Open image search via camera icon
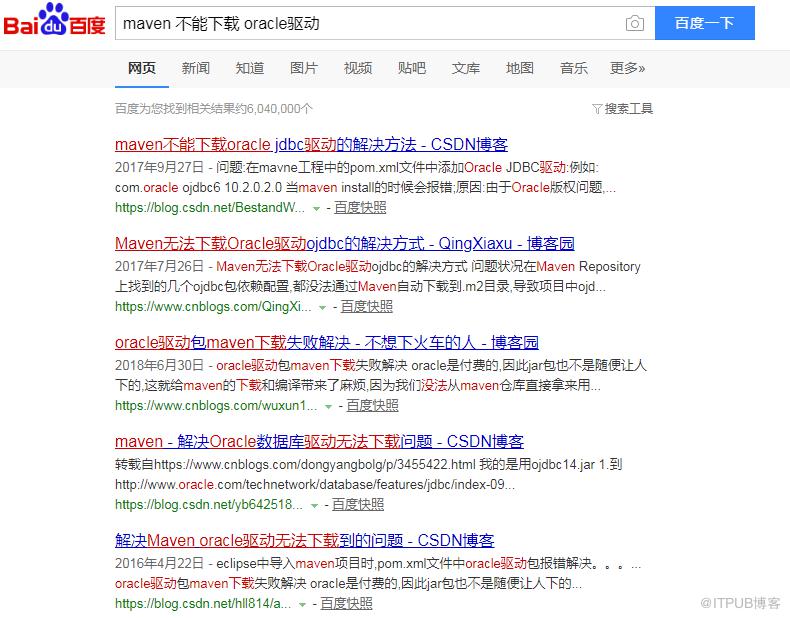Viewport: 790px width, 618px height. point(635,23)
